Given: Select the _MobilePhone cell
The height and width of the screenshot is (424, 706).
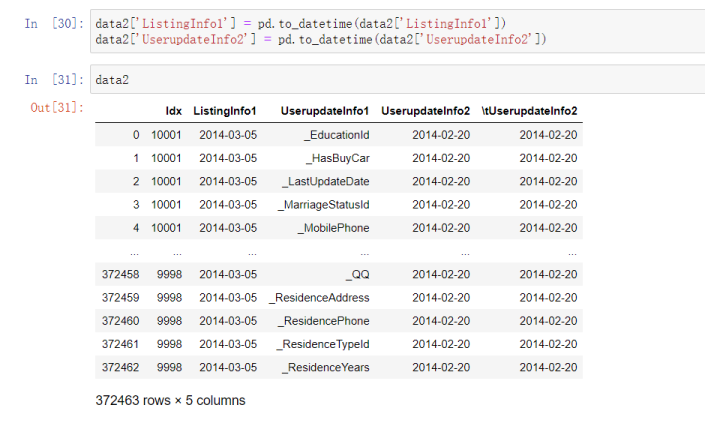Looking at the screenshot, I should click(333, 228).
